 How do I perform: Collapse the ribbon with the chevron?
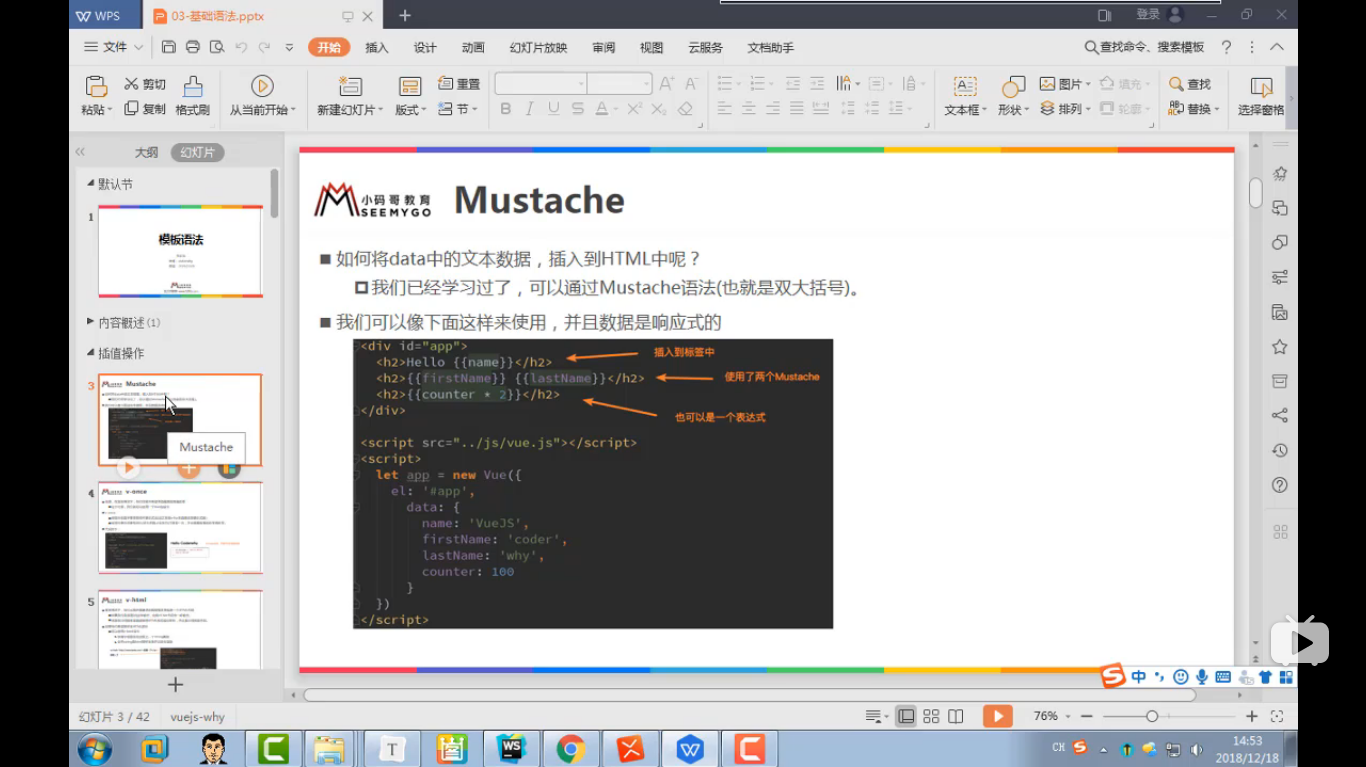click(x=1277, y=47)
